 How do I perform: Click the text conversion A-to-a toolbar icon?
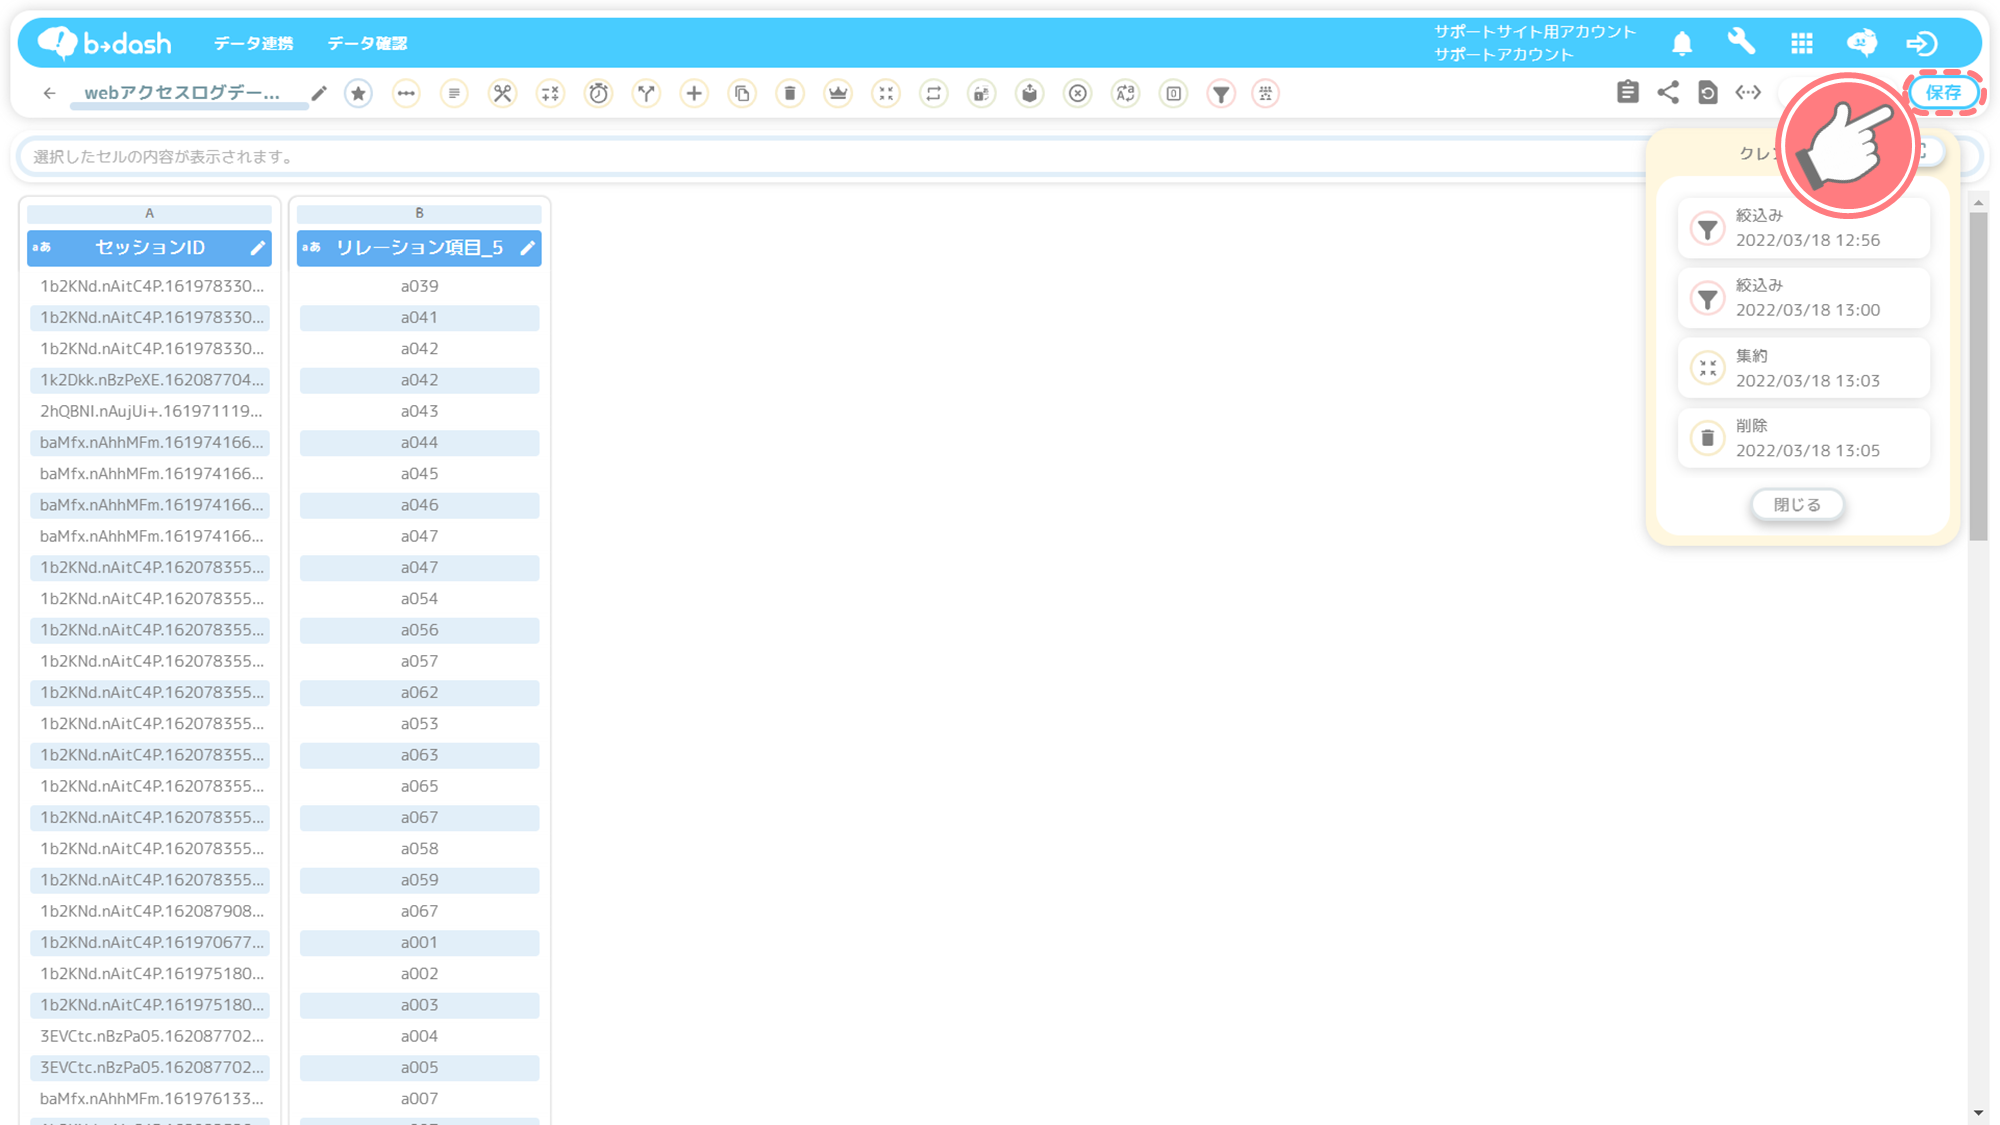pos(1126,93)
